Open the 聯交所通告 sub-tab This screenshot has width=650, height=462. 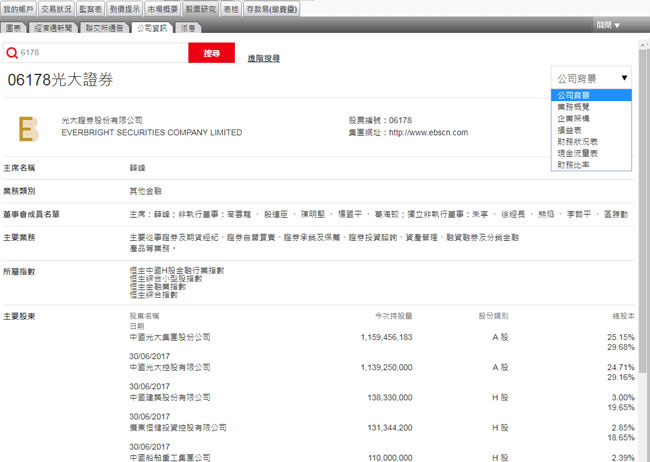(104, 28)
